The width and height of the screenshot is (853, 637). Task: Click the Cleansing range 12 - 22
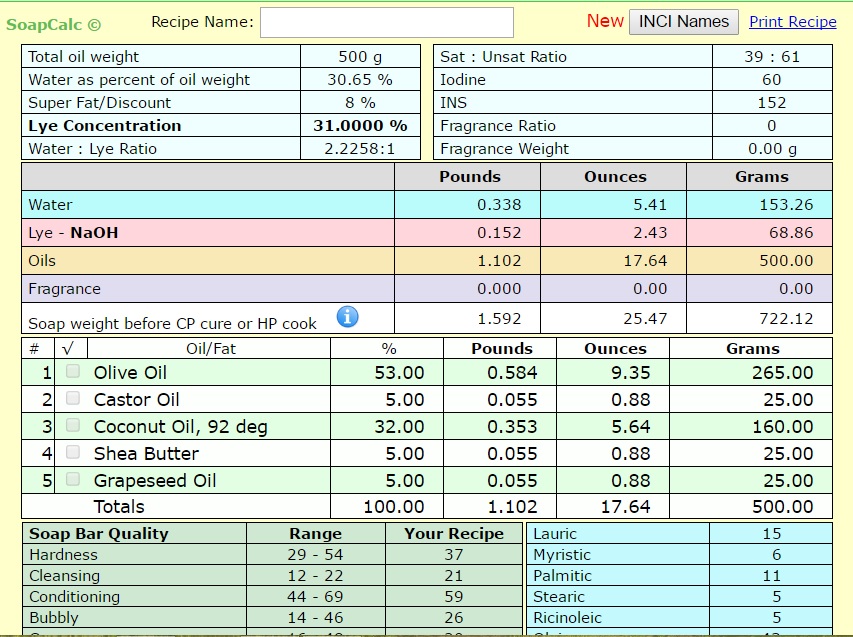pyautogui.click(x=316, y=576)
